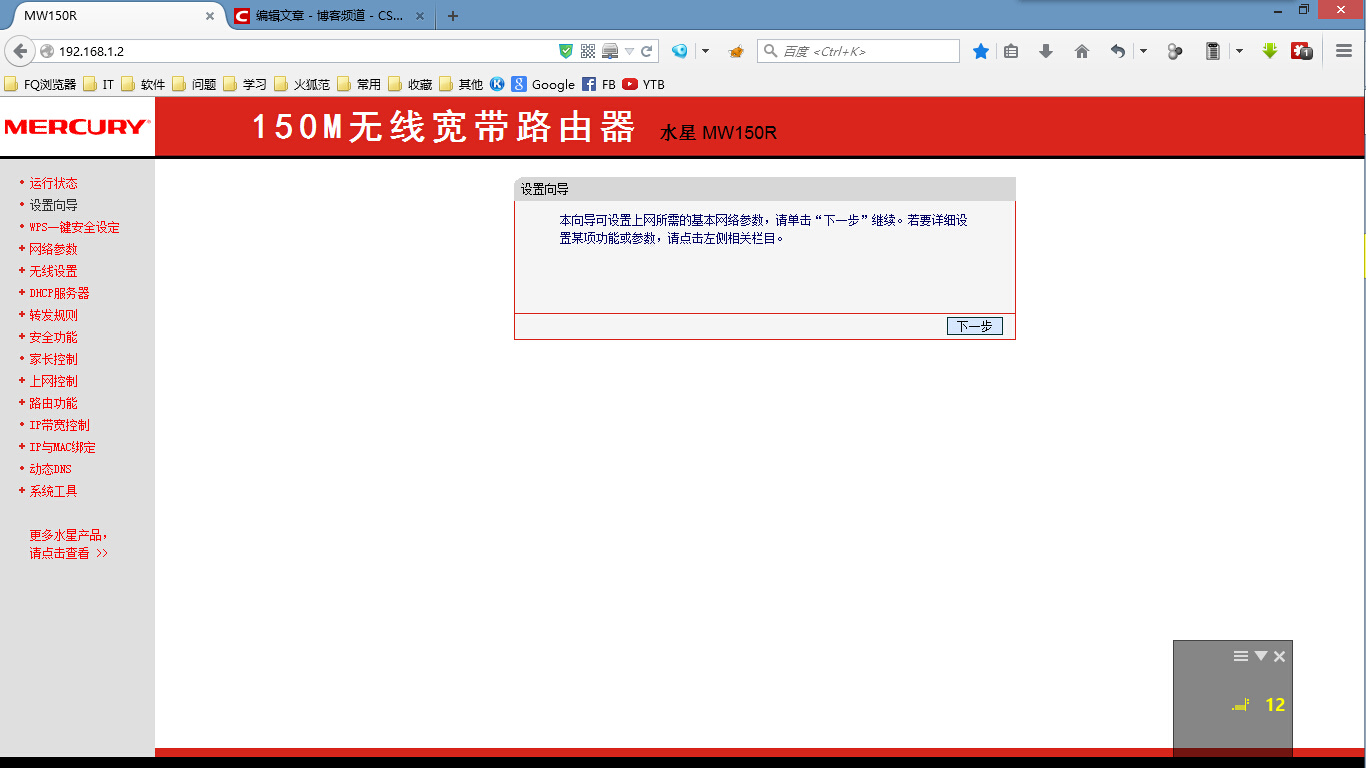Open the blue K bookmark icon
The height and width of the screenshot is (768, 1366).
click(497, 84)
